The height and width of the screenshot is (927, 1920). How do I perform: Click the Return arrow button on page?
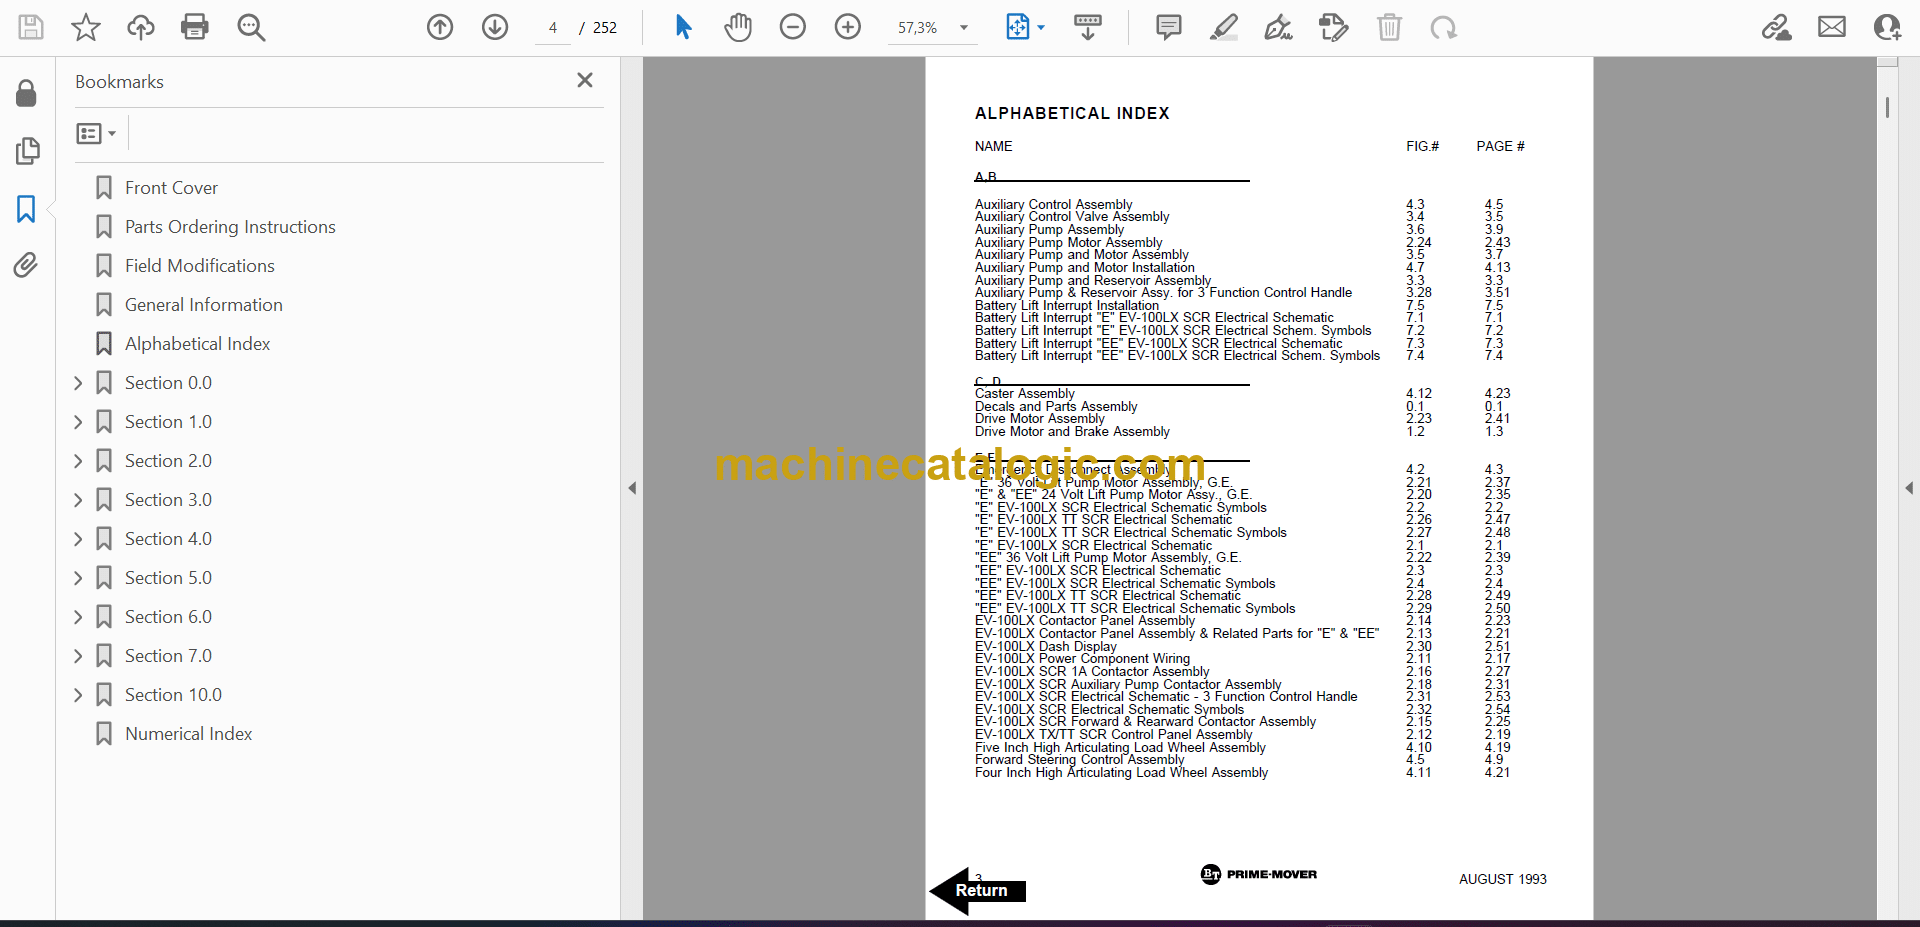pos(977,890)
